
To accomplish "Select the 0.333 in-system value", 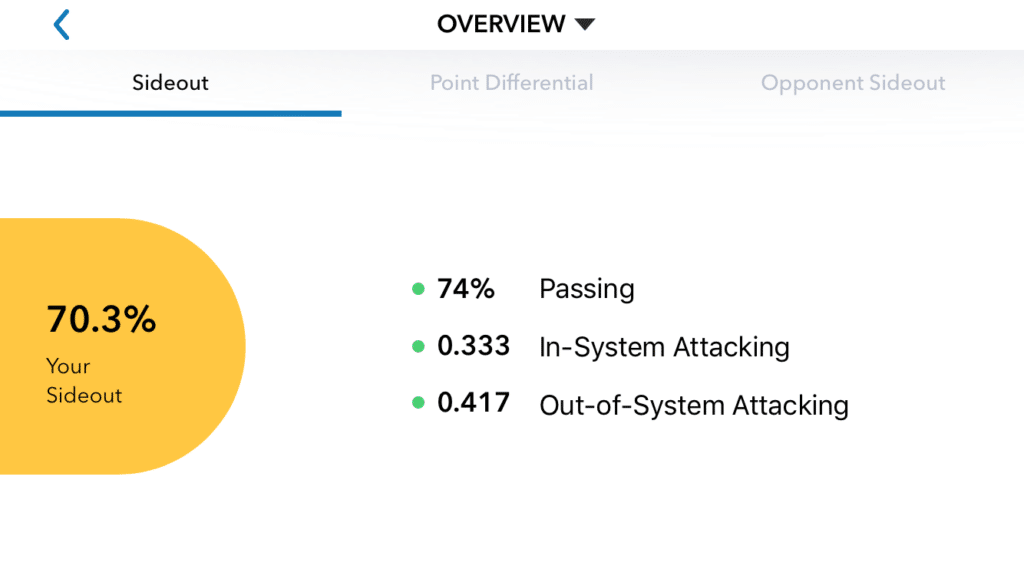I will pyautogui.click(x=473, y=346).
